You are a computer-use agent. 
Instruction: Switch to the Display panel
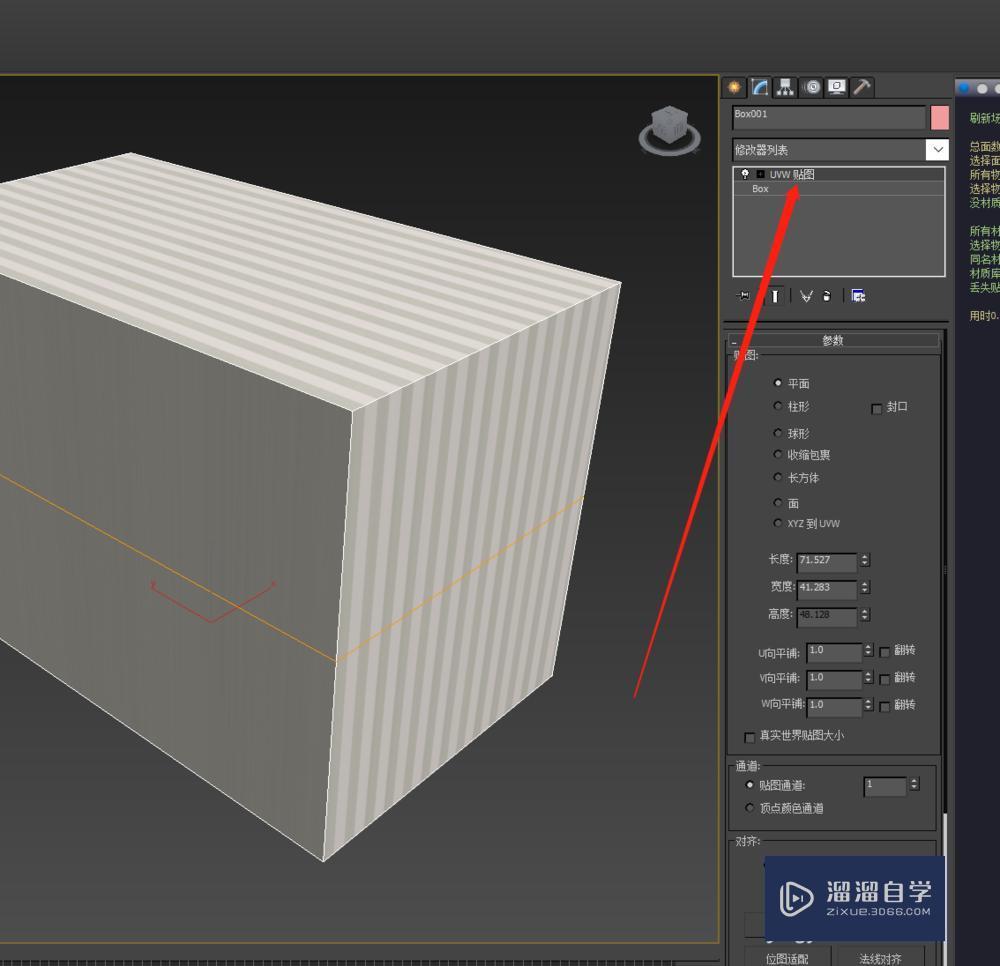836,87
